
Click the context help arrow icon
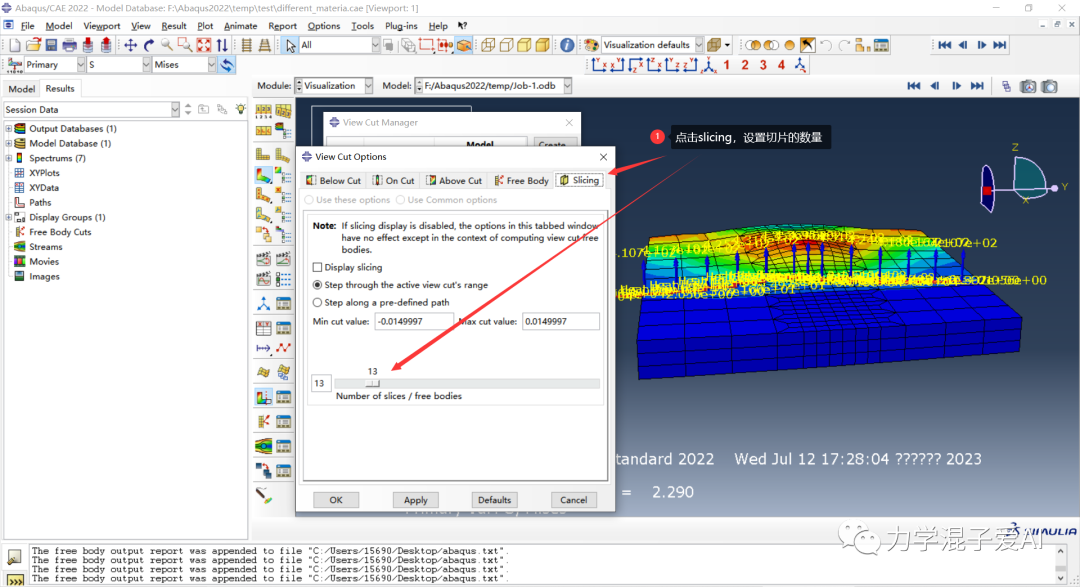462,25
